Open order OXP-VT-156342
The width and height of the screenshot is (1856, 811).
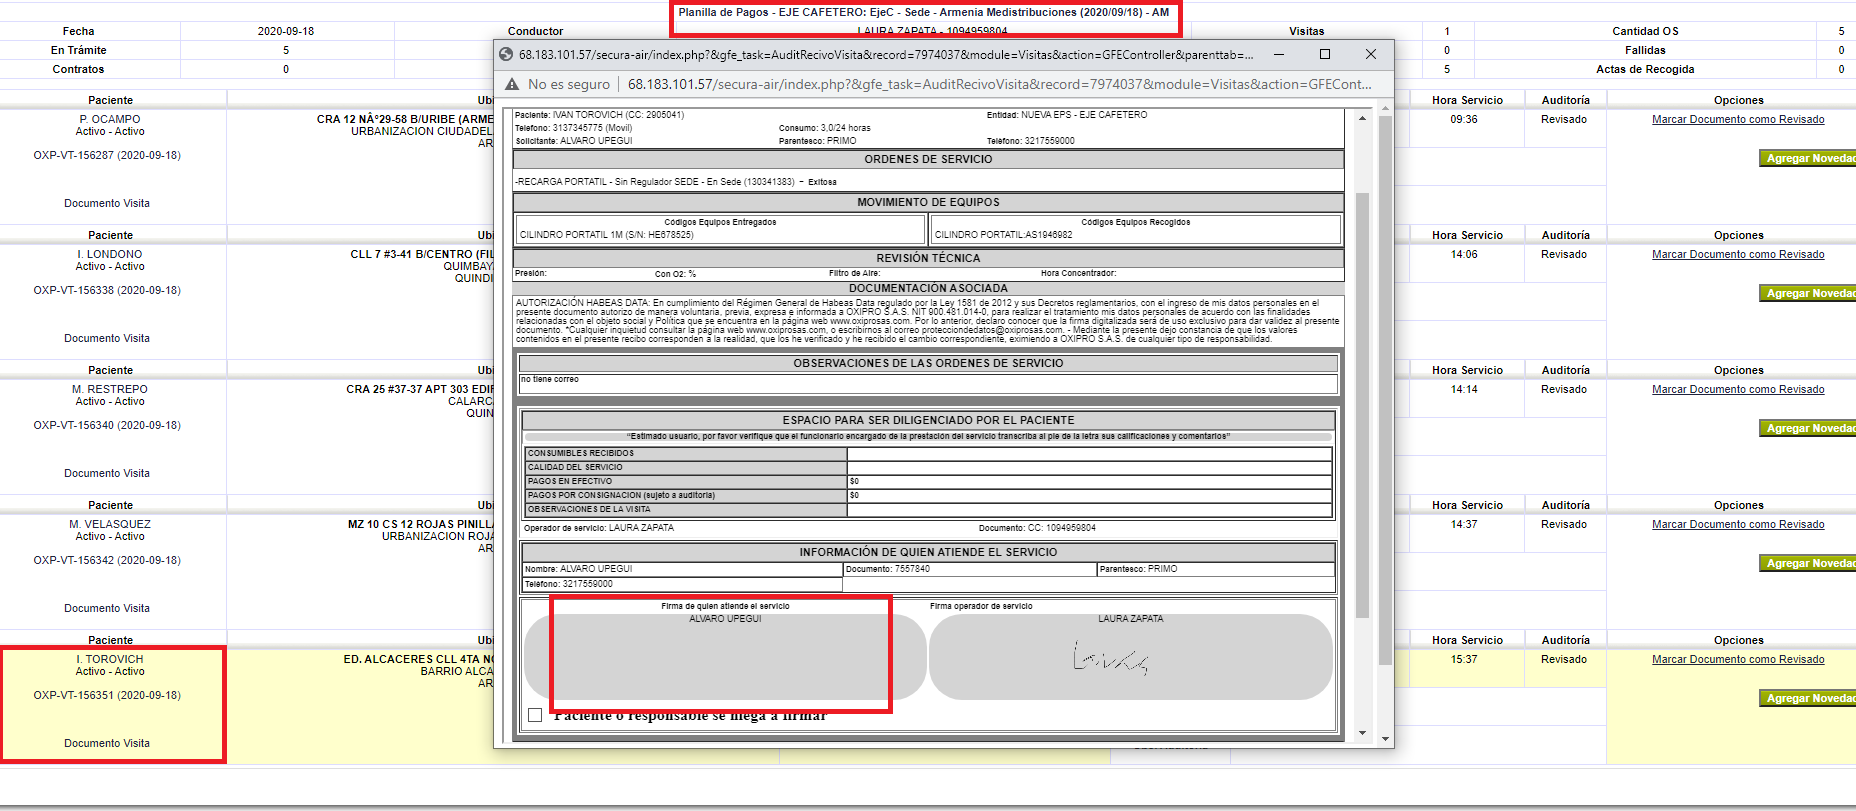tap(107, 560)
